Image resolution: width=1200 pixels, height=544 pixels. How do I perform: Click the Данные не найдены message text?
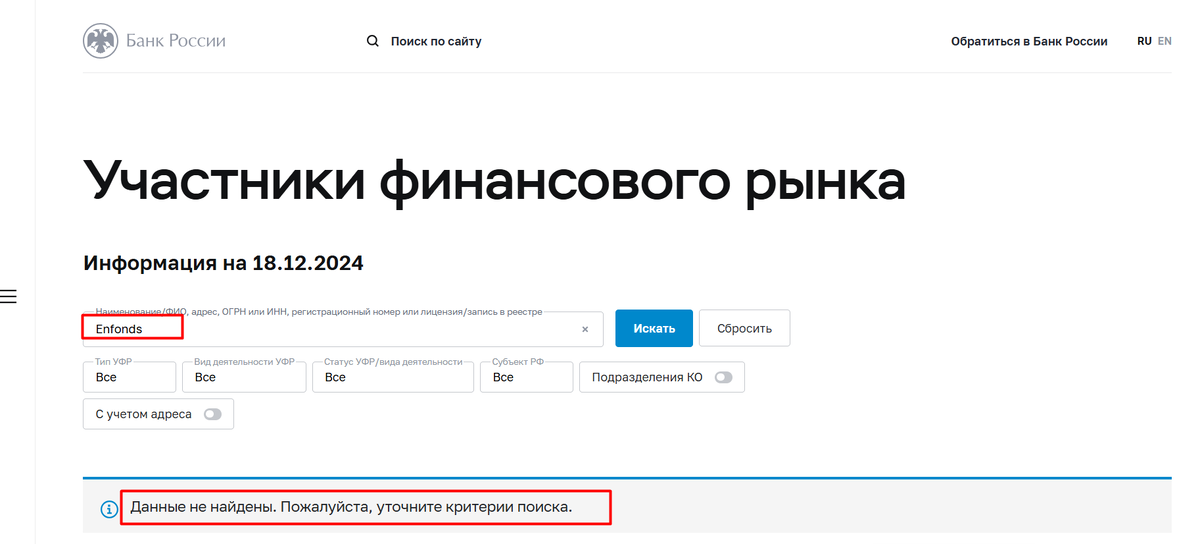pyautogui.click(x=351, y=507)
